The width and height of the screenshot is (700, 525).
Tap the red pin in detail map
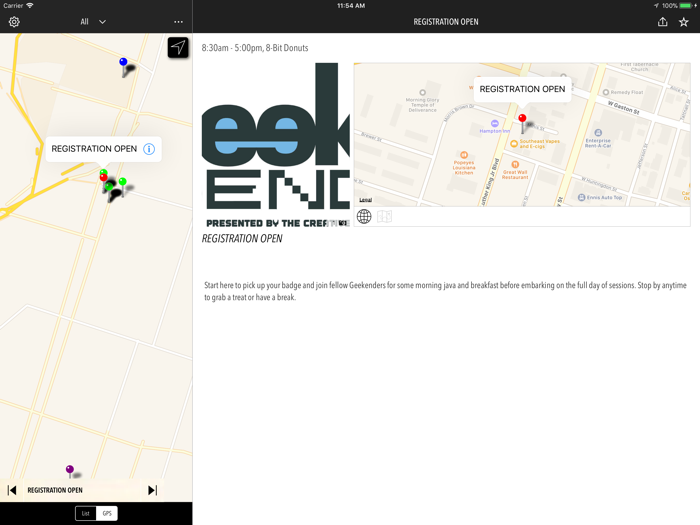pyautogui.click(x=522, y=119)
